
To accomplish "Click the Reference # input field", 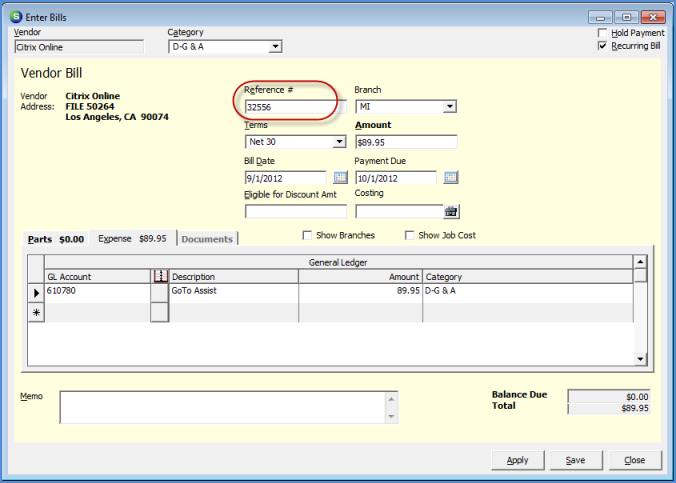I will 295,107.
